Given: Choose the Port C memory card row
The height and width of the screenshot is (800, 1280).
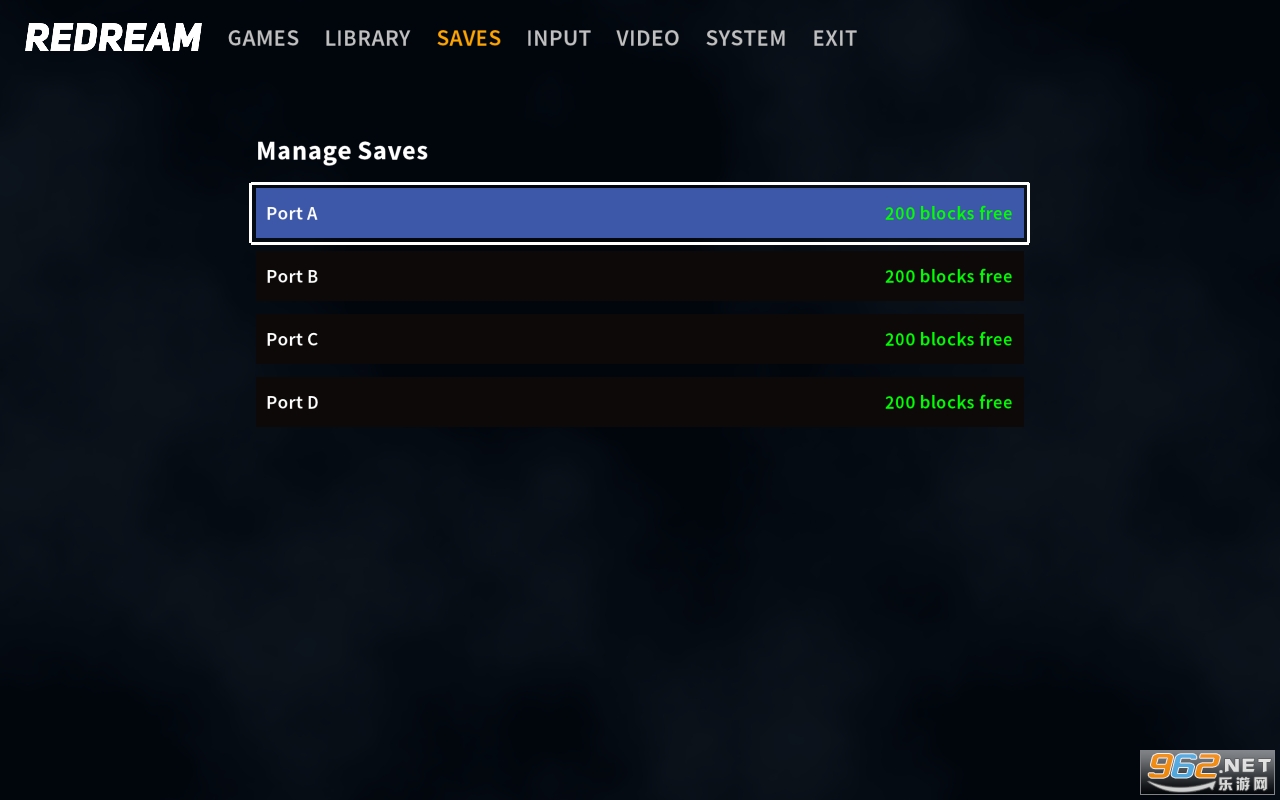Looking at the screenshot, I should (x=639, y=339).
